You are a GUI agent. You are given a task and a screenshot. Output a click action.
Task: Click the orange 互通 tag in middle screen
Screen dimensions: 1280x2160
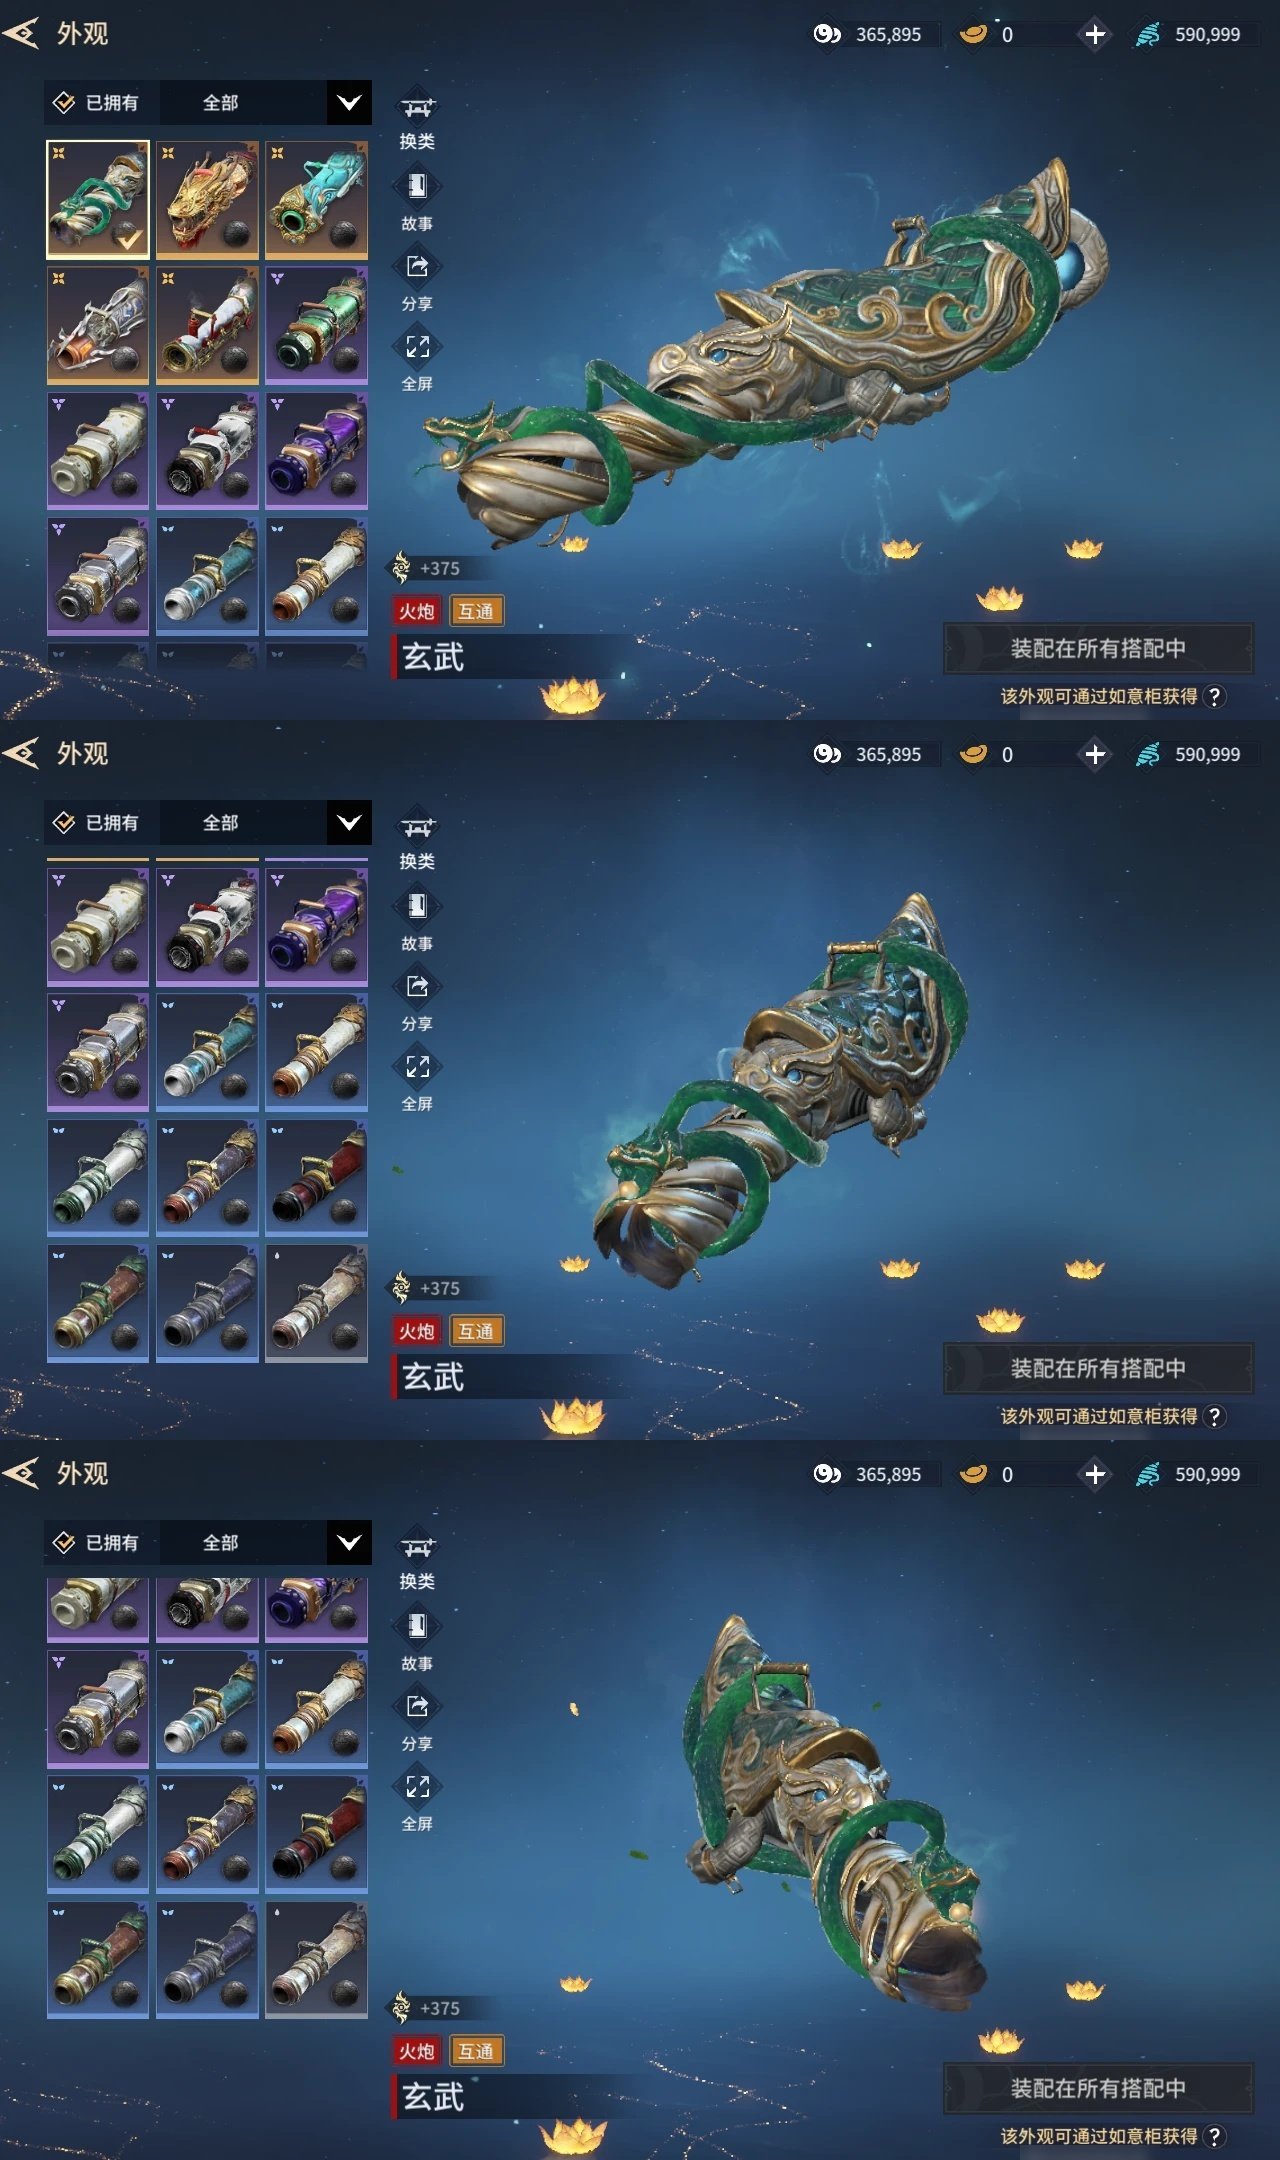coord(476,1331)
